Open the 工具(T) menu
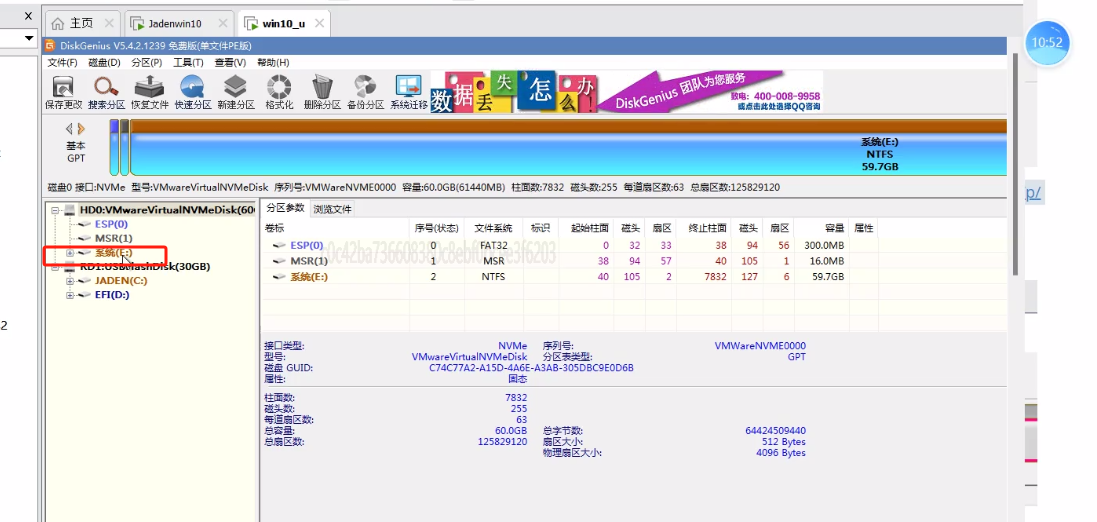1097x522 pixels. click(188, 63)
